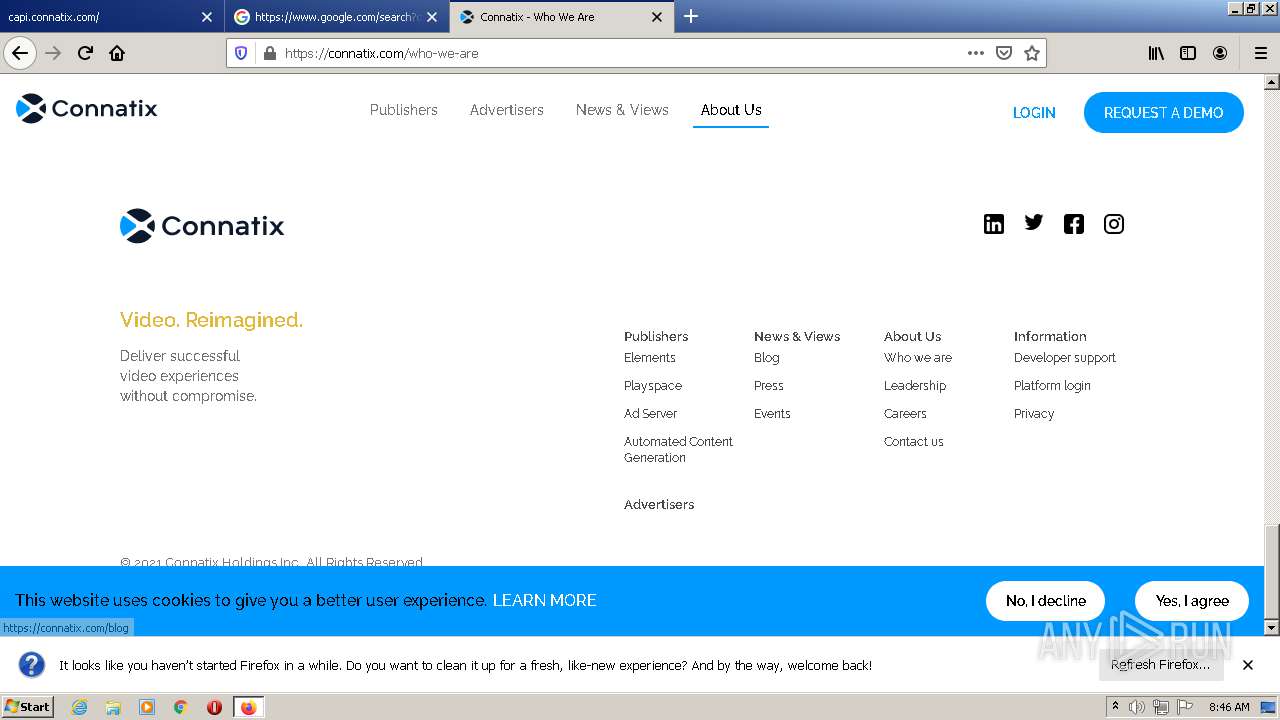Open the Firefox Library icon
1280x720 pixels.
1156,53
